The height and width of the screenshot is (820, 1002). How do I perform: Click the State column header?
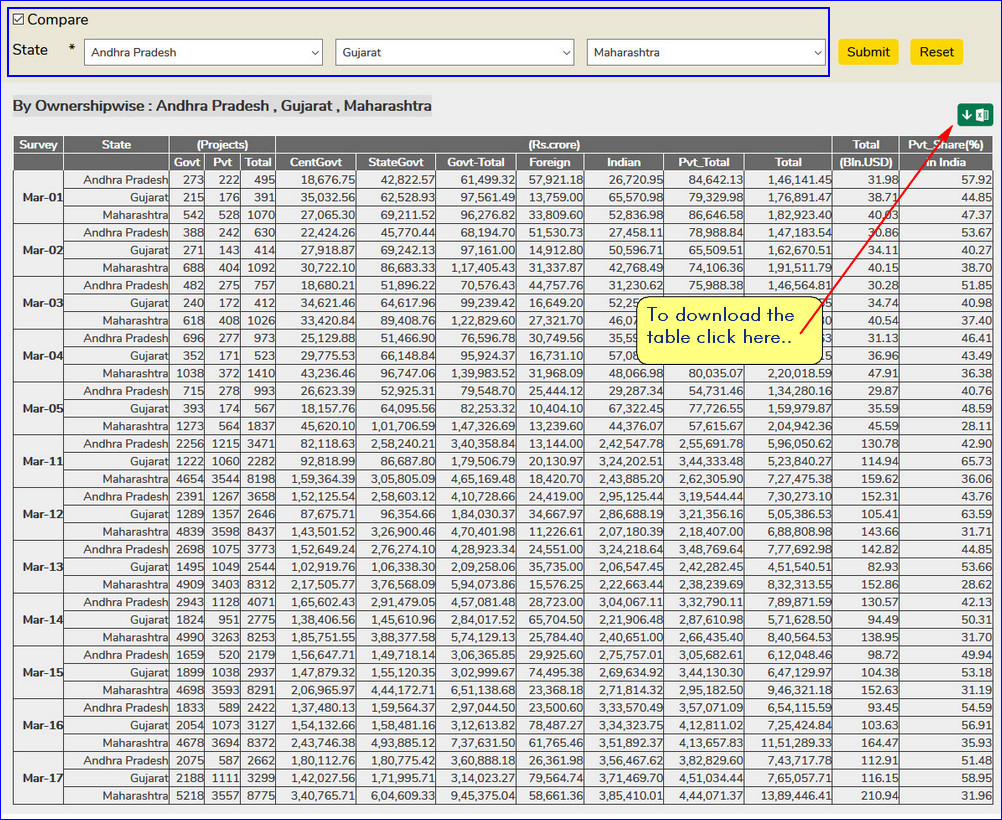coord(116,145)
